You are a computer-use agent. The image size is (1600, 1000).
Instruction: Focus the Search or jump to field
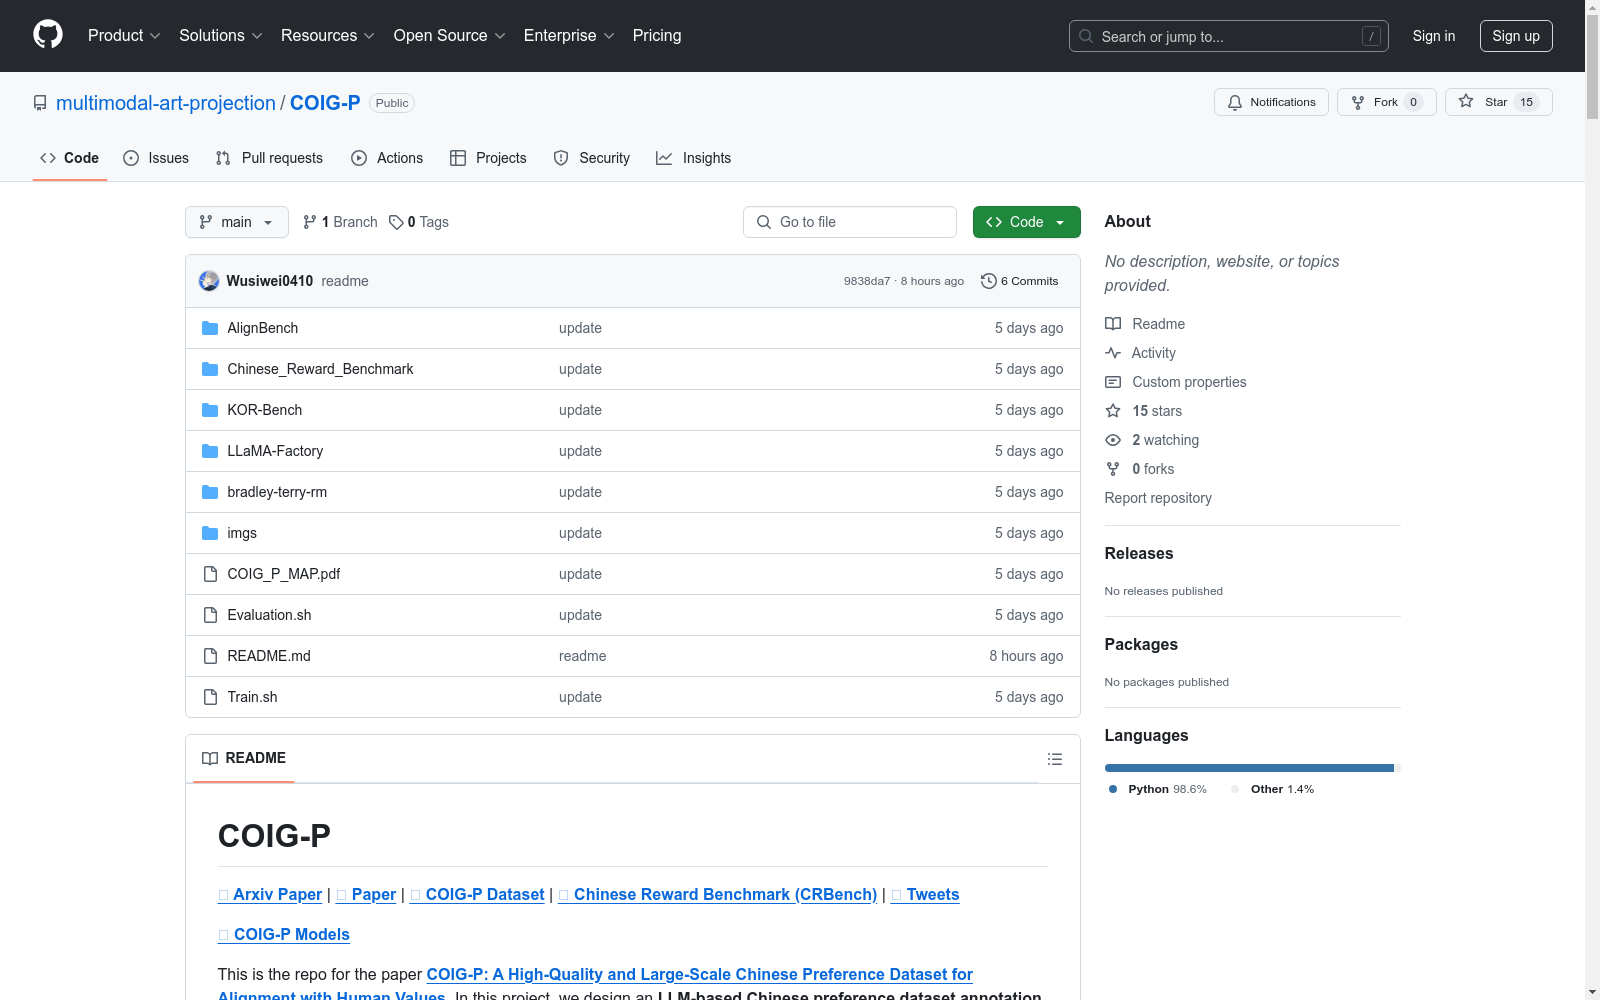(1229, 36)
